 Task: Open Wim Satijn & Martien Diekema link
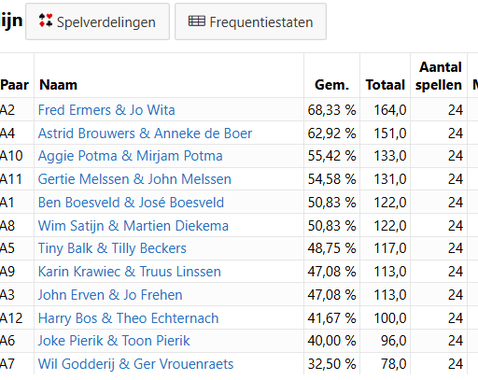pos(133,226)
